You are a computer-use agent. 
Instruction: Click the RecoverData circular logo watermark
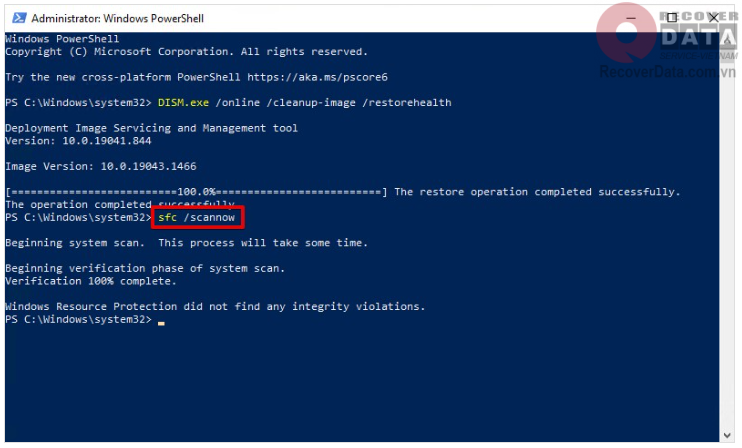click(x=626, y=35)
